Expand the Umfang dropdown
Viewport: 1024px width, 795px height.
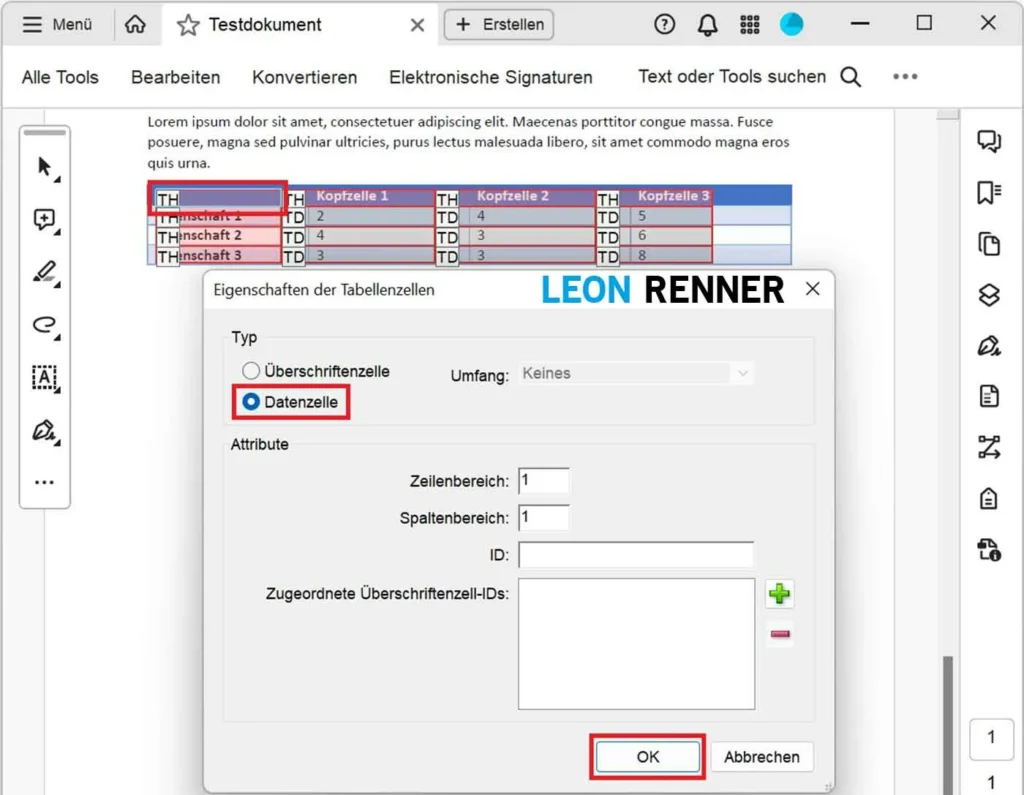pos(635,373)
